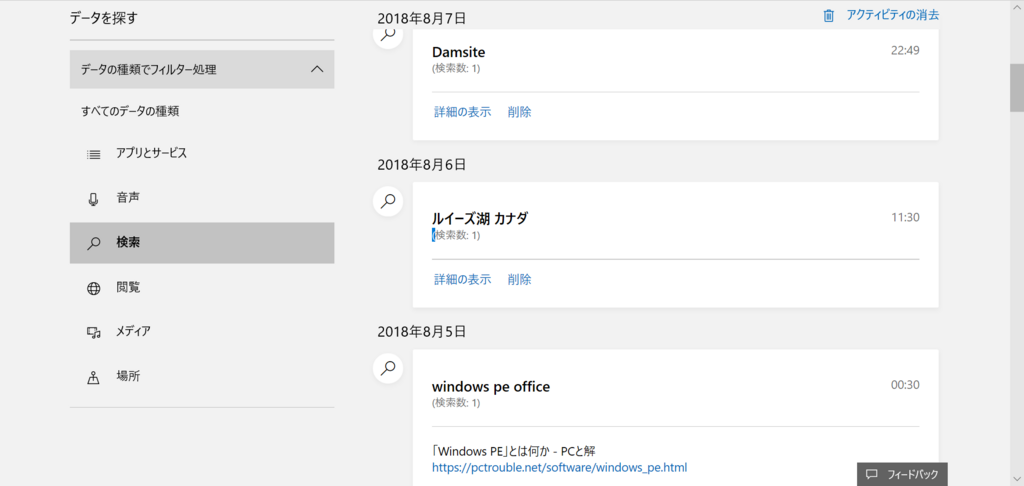Click the vertical scrollbar thumb
The width and height of the screenshot is (1024, 486).
[x=1017, y=88]
